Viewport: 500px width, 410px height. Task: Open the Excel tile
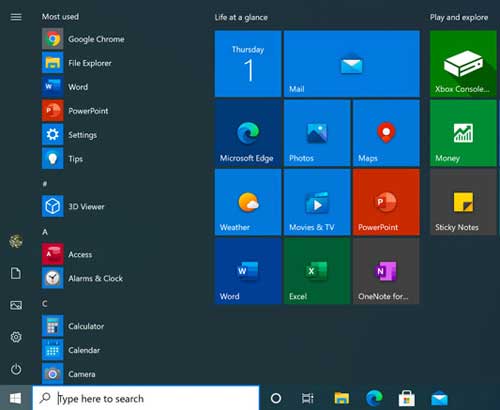coord(317,271)
